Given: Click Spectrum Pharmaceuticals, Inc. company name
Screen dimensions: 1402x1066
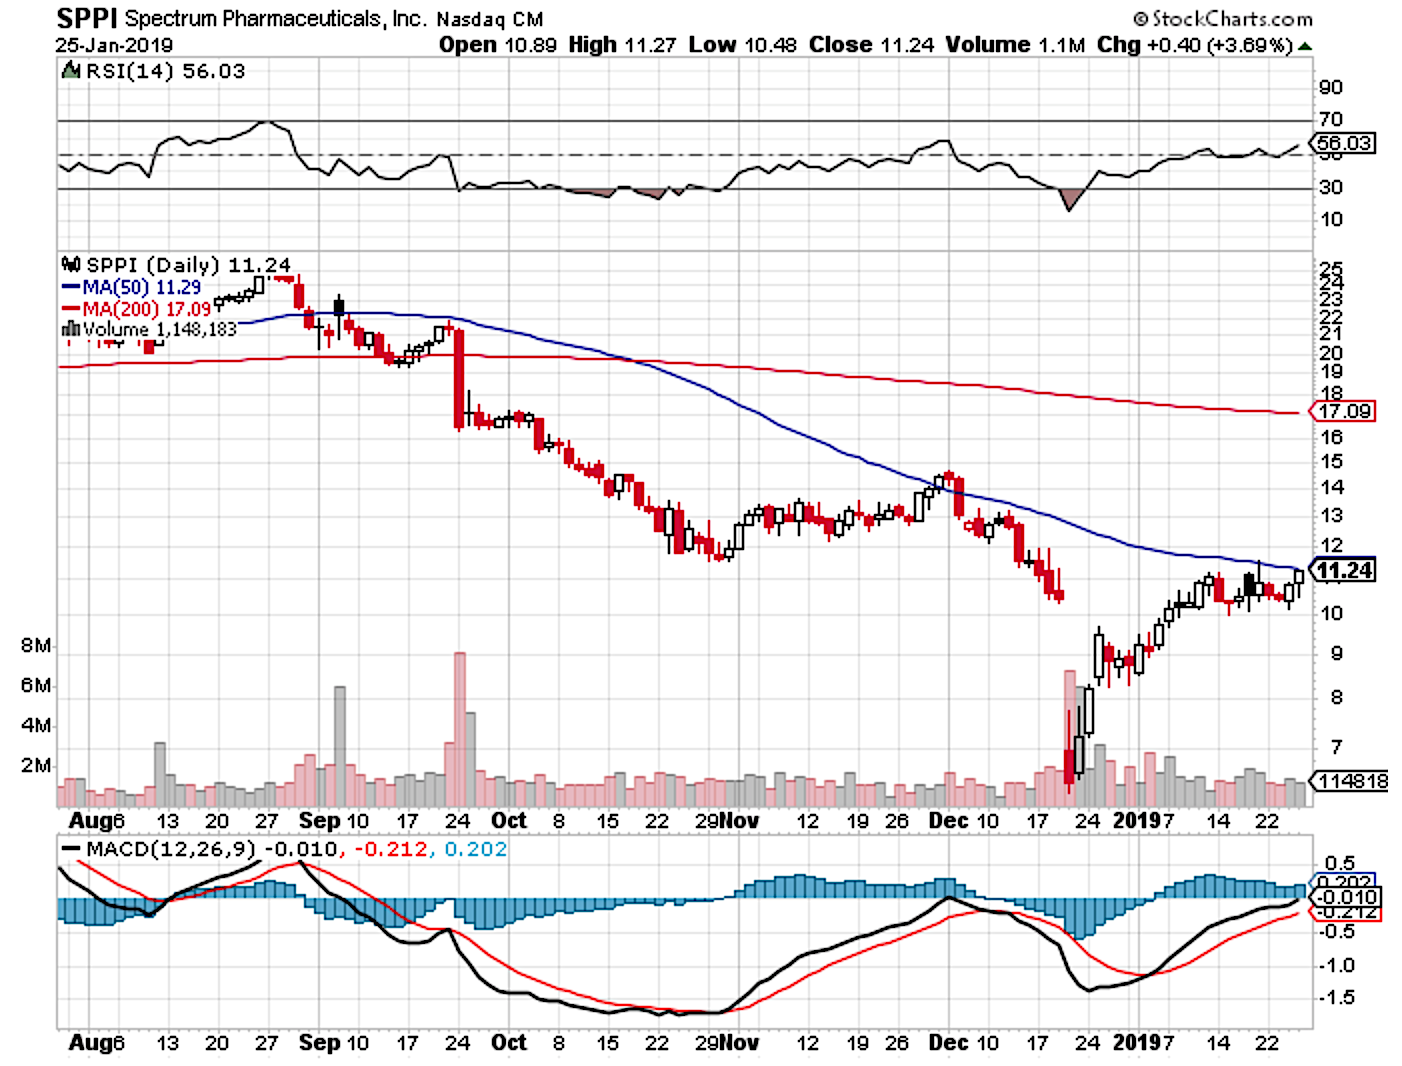Looking at the screenshot, I should 276,19.
